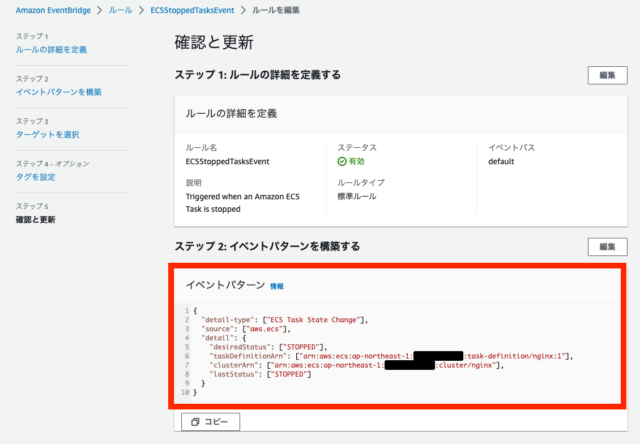Click the desiredStatus STOPPED code line

(x=268, y=347)
